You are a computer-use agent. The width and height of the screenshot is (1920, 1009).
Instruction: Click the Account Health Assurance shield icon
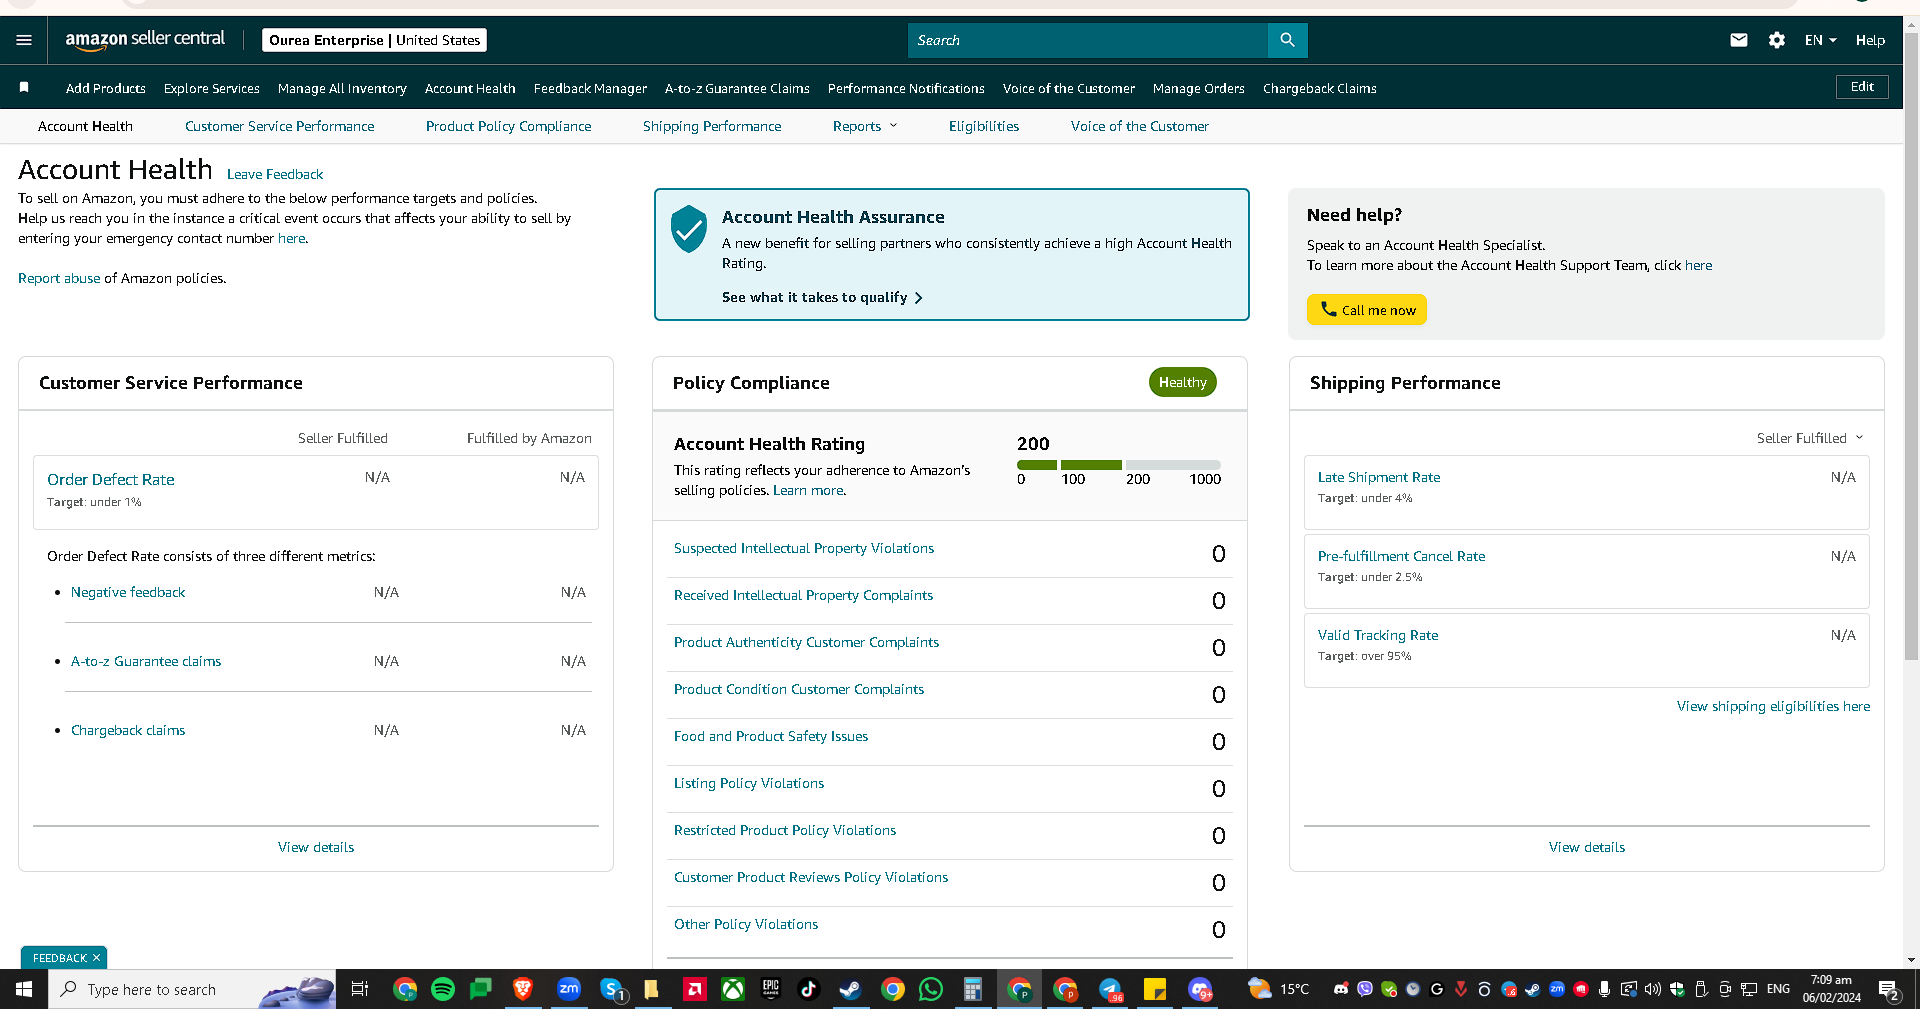point(689,229)
